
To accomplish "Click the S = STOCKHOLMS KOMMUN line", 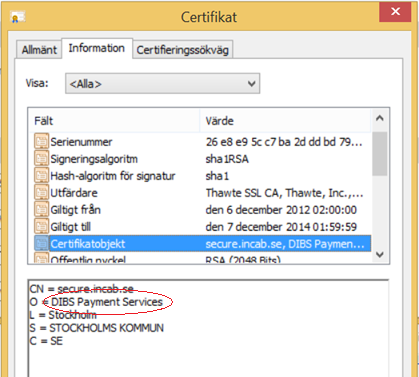I will click(97, 328).
